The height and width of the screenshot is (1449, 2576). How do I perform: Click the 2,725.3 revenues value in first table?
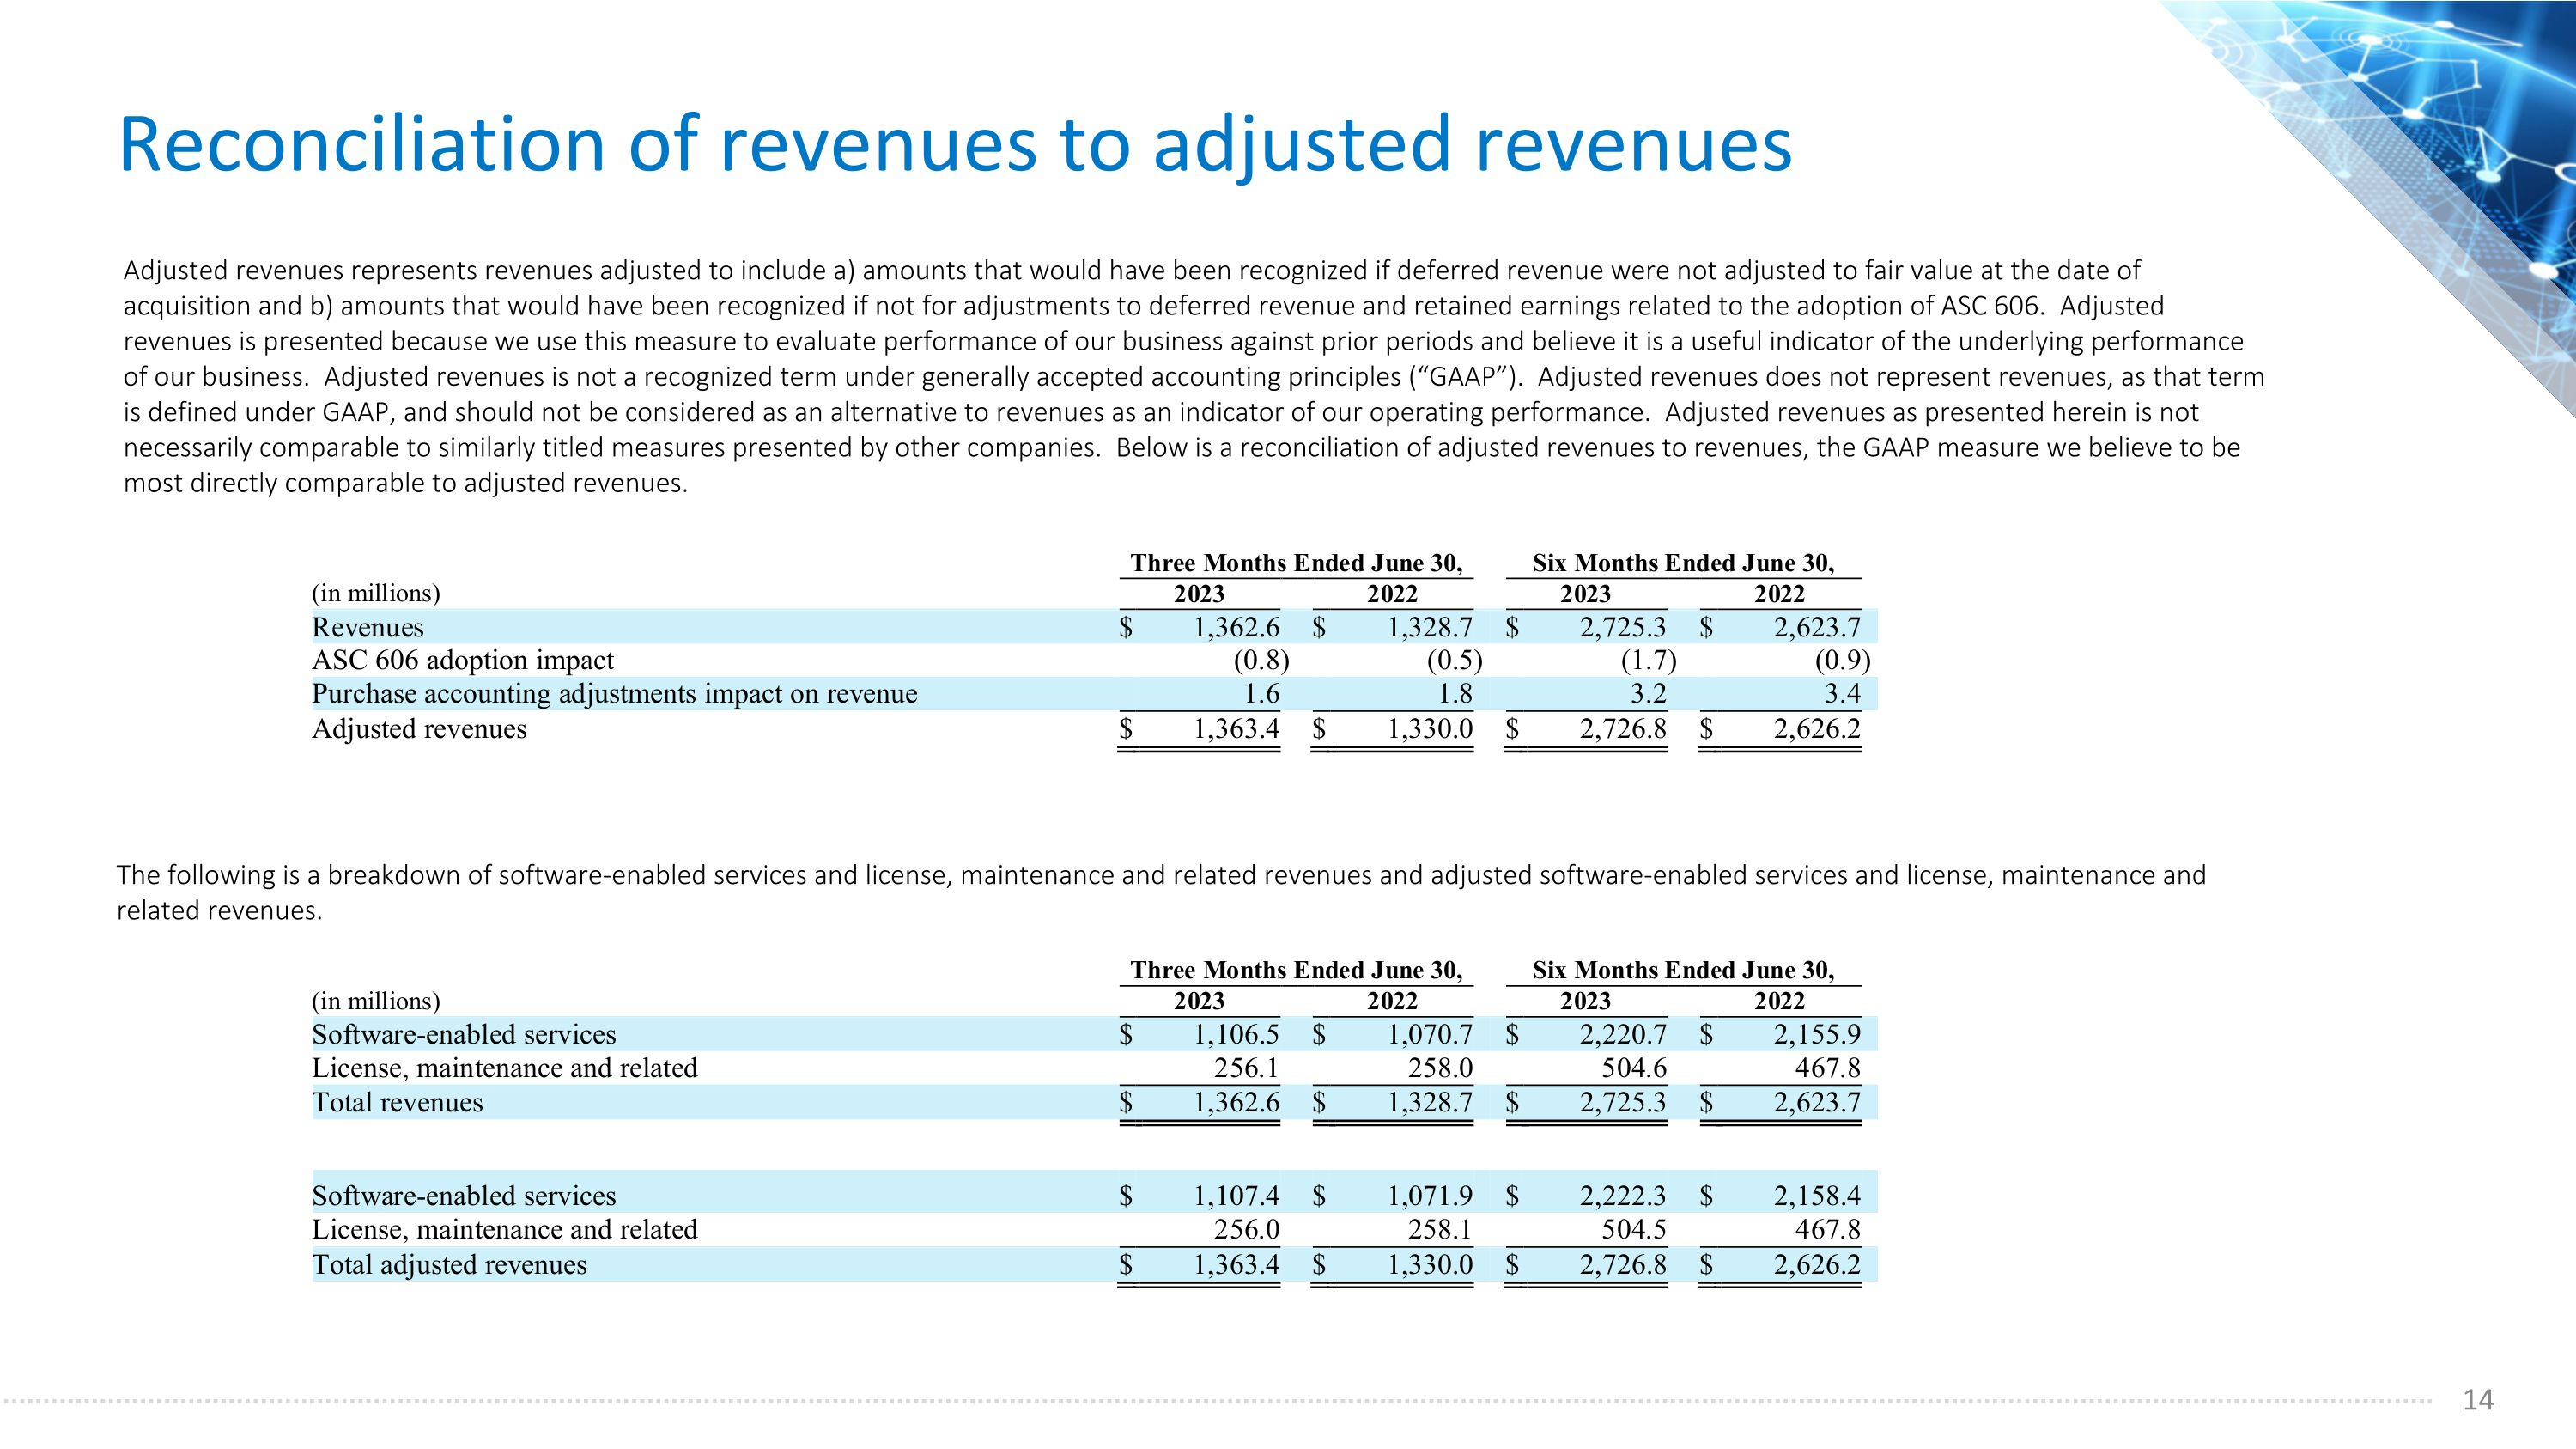click(x=1623, y=627)
